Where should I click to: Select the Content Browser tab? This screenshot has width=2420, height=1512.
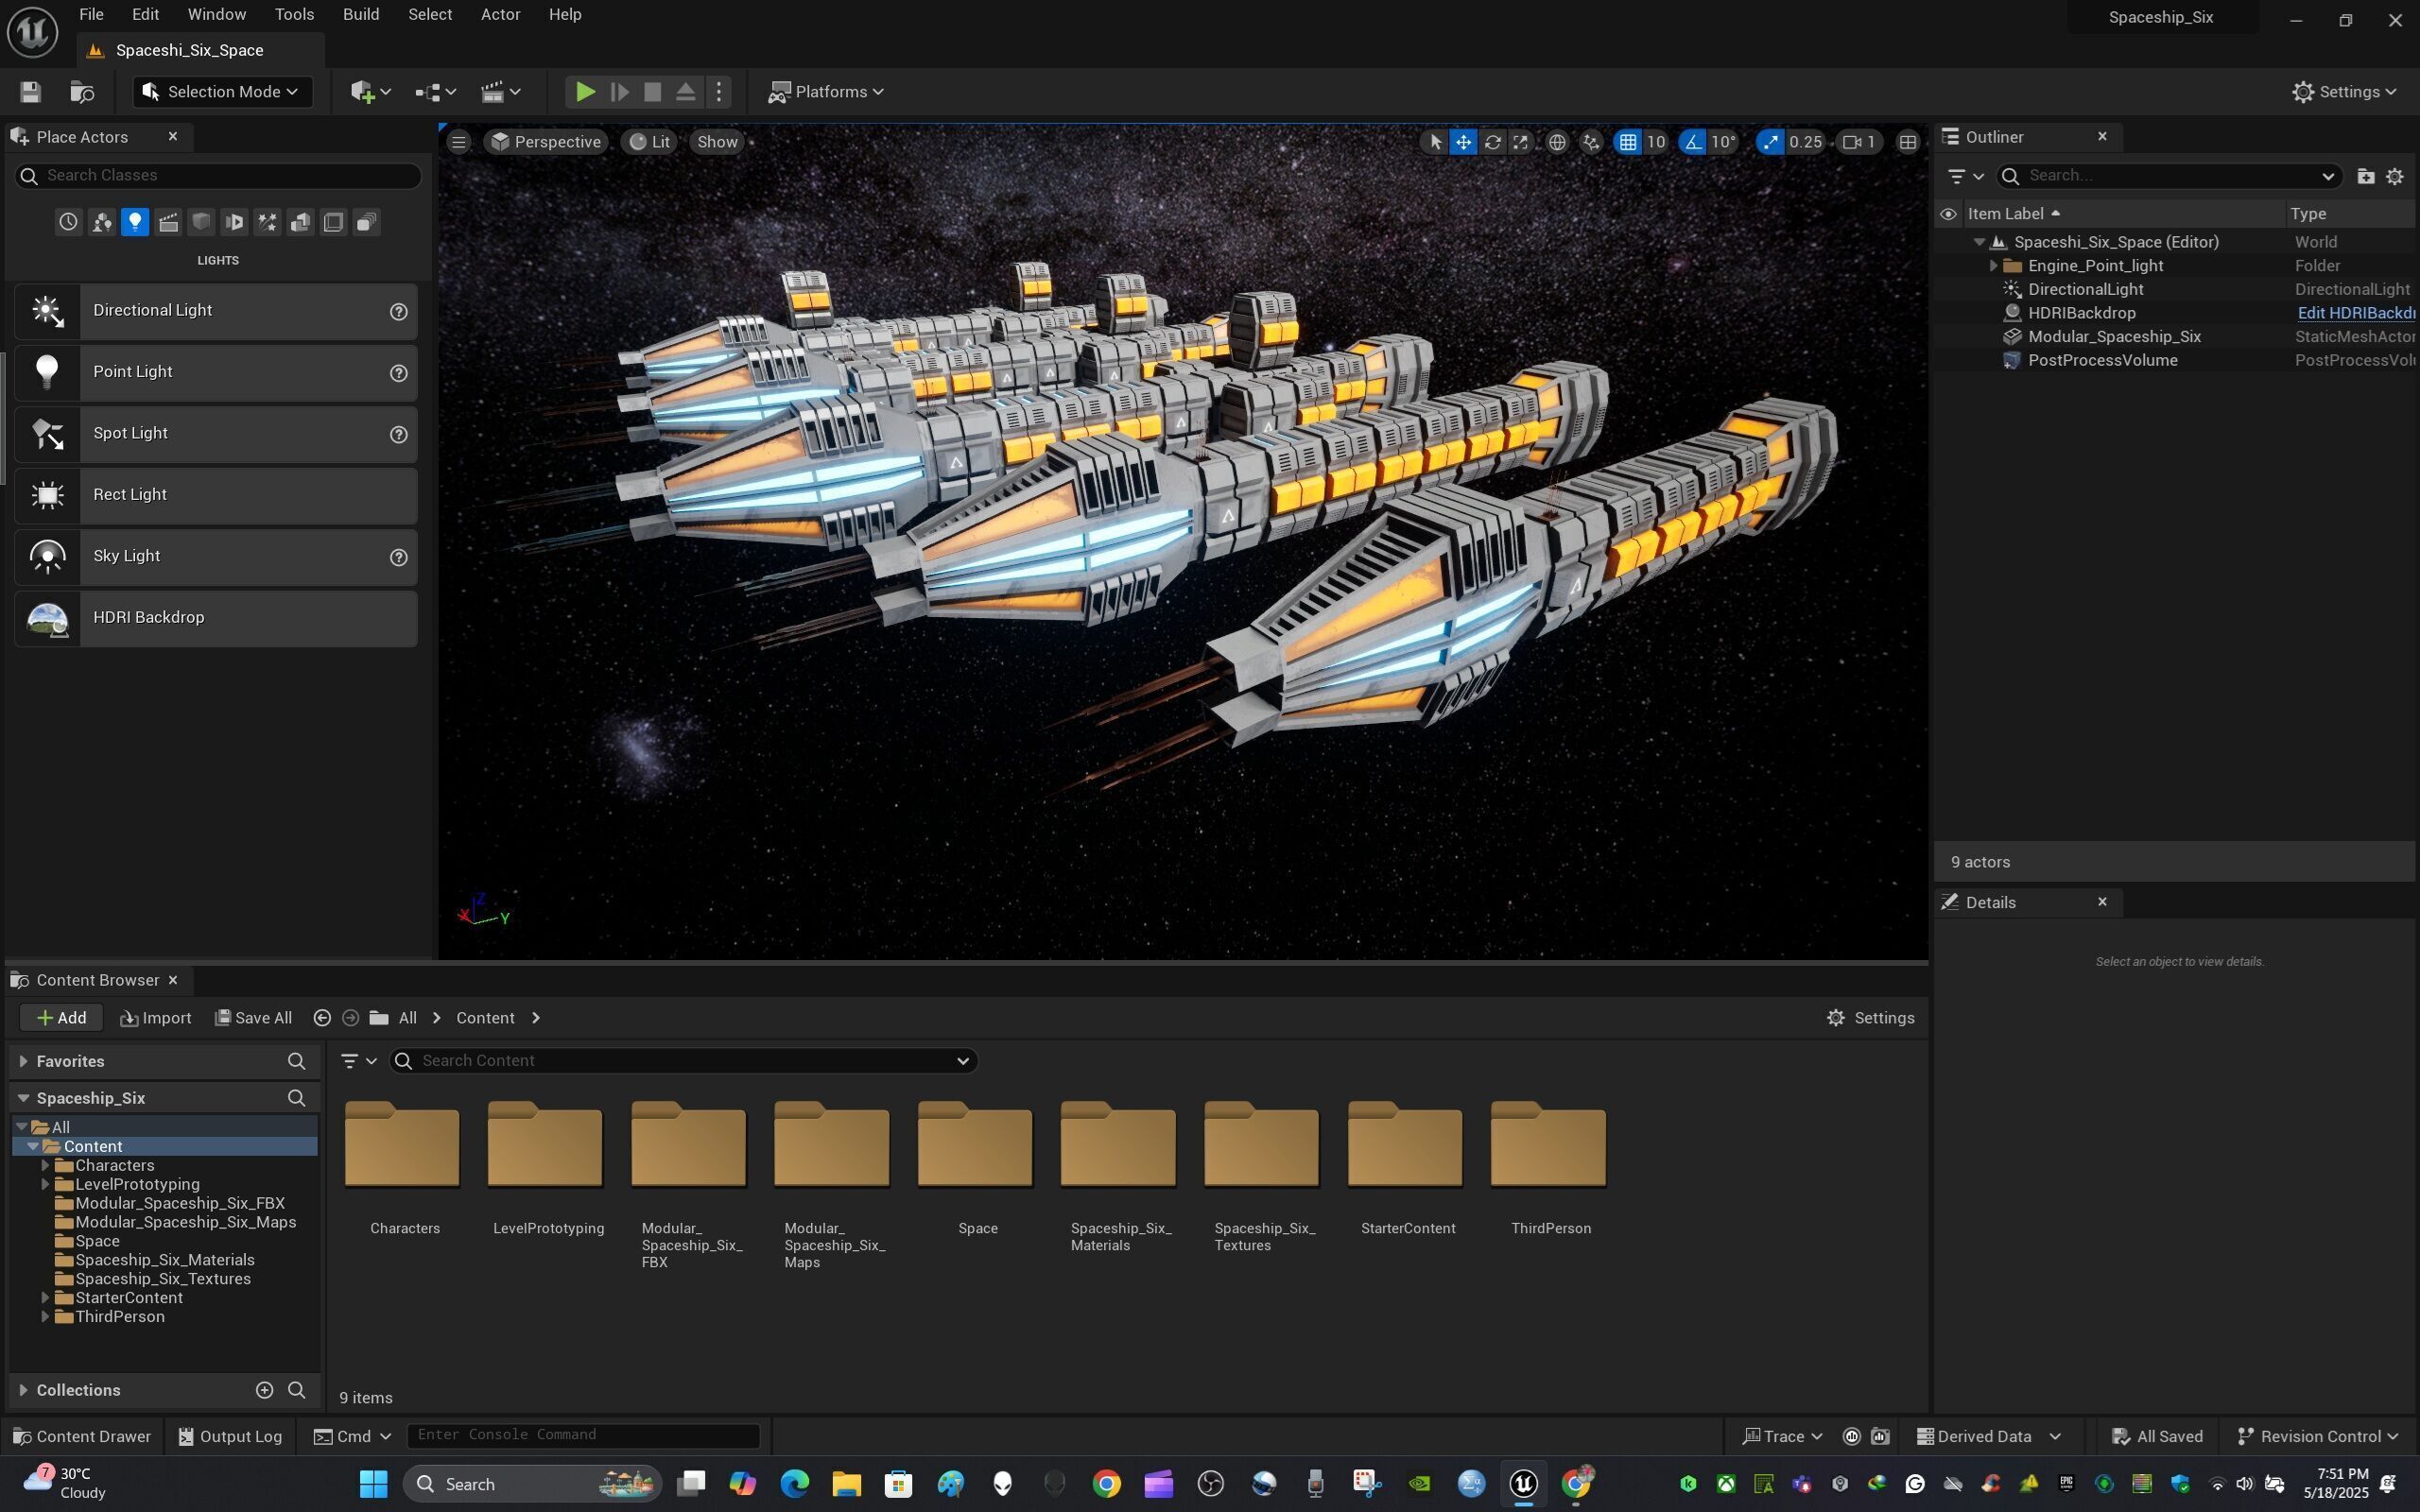pos(97,981)
